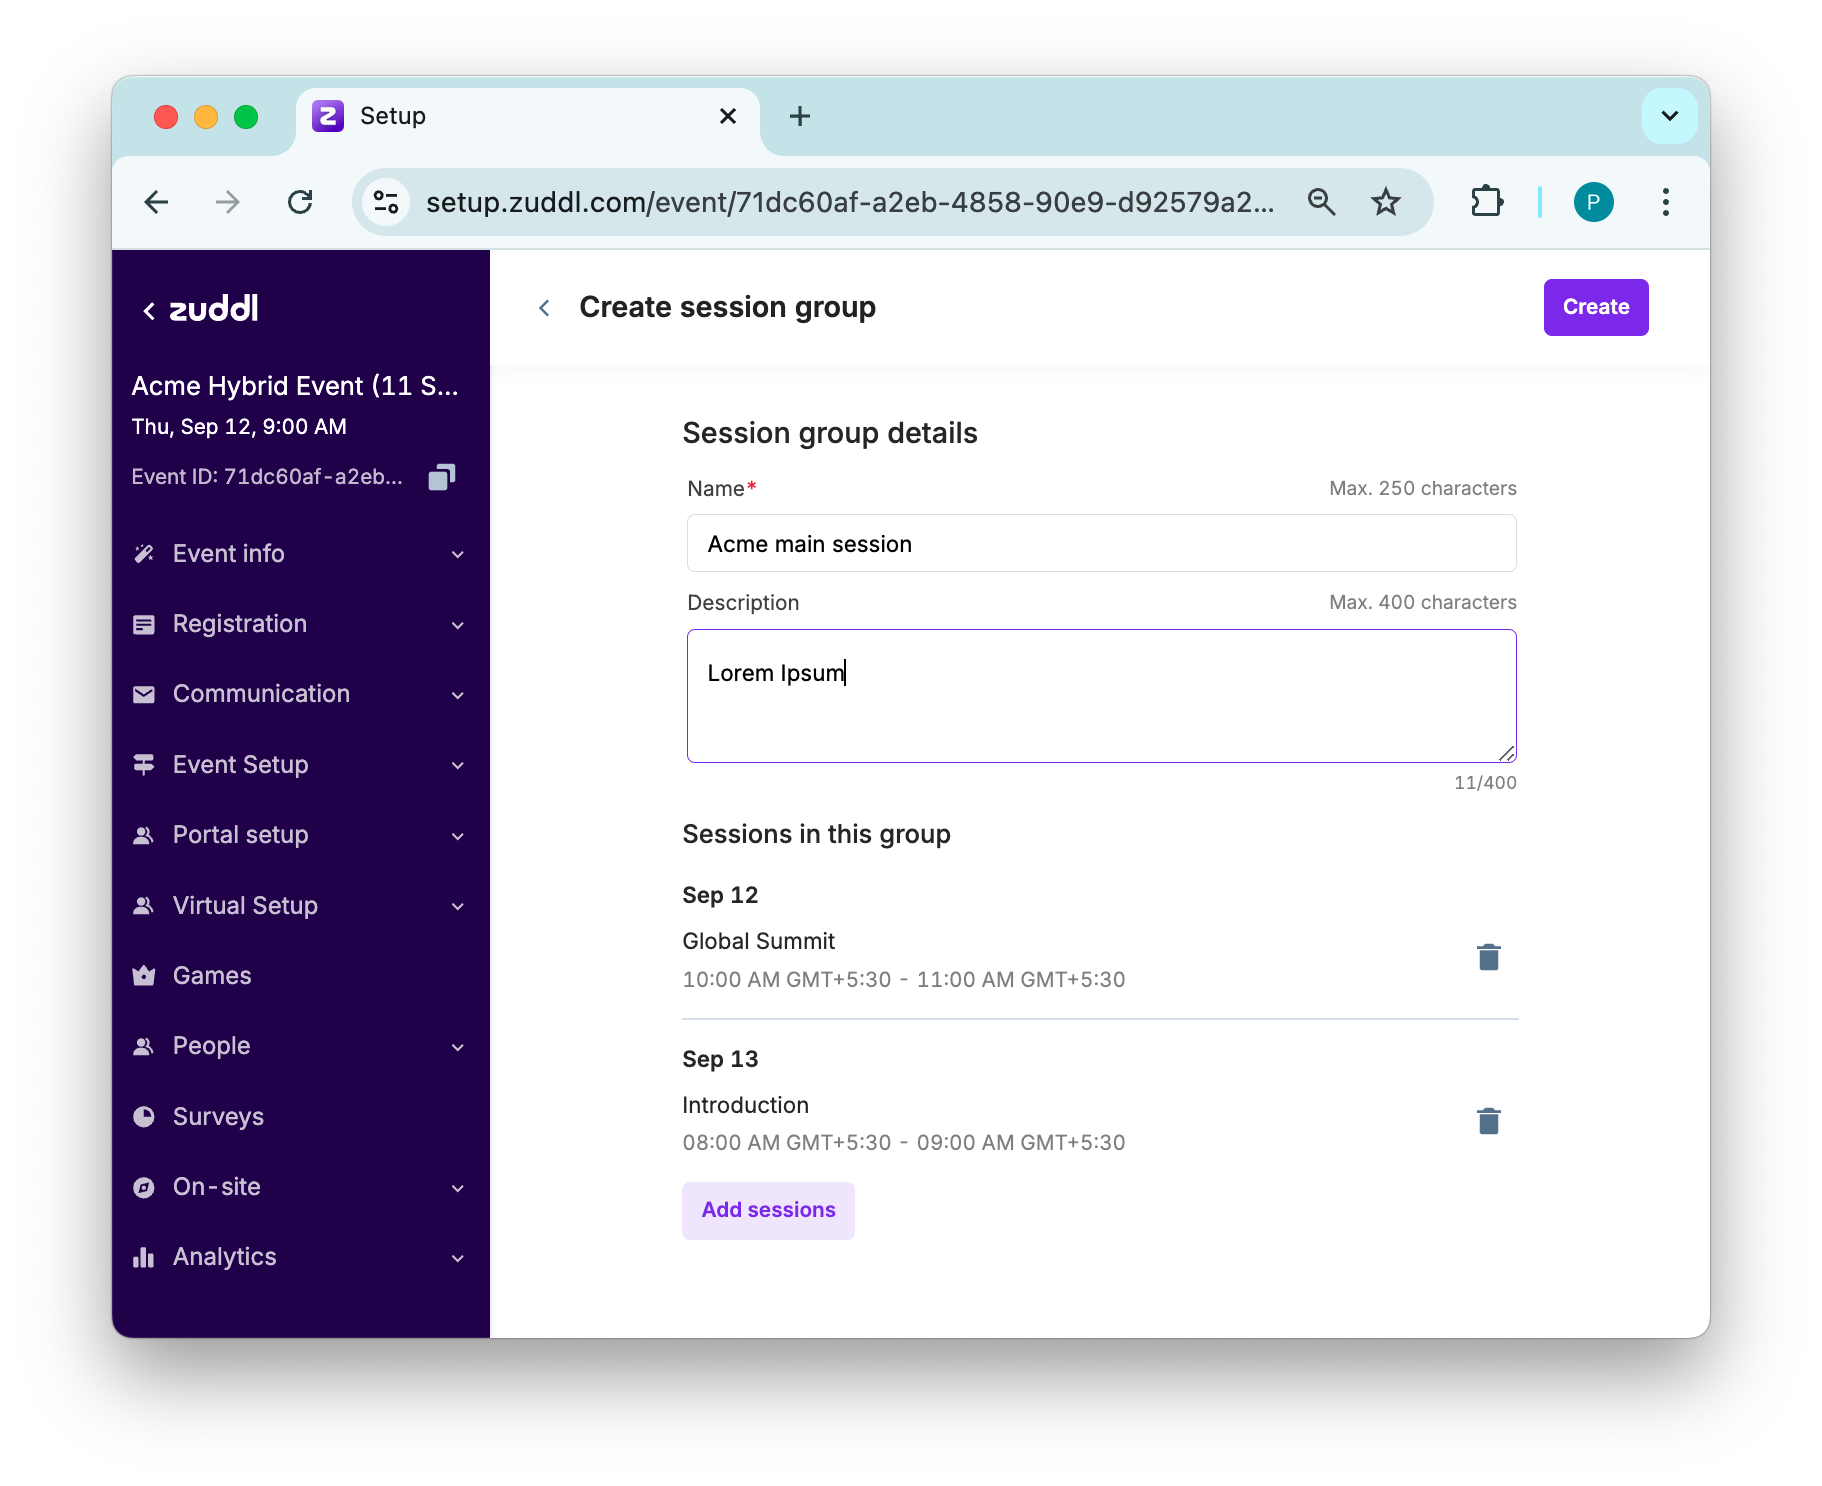Open the Chrome three-dot menu

(1665, 202)
